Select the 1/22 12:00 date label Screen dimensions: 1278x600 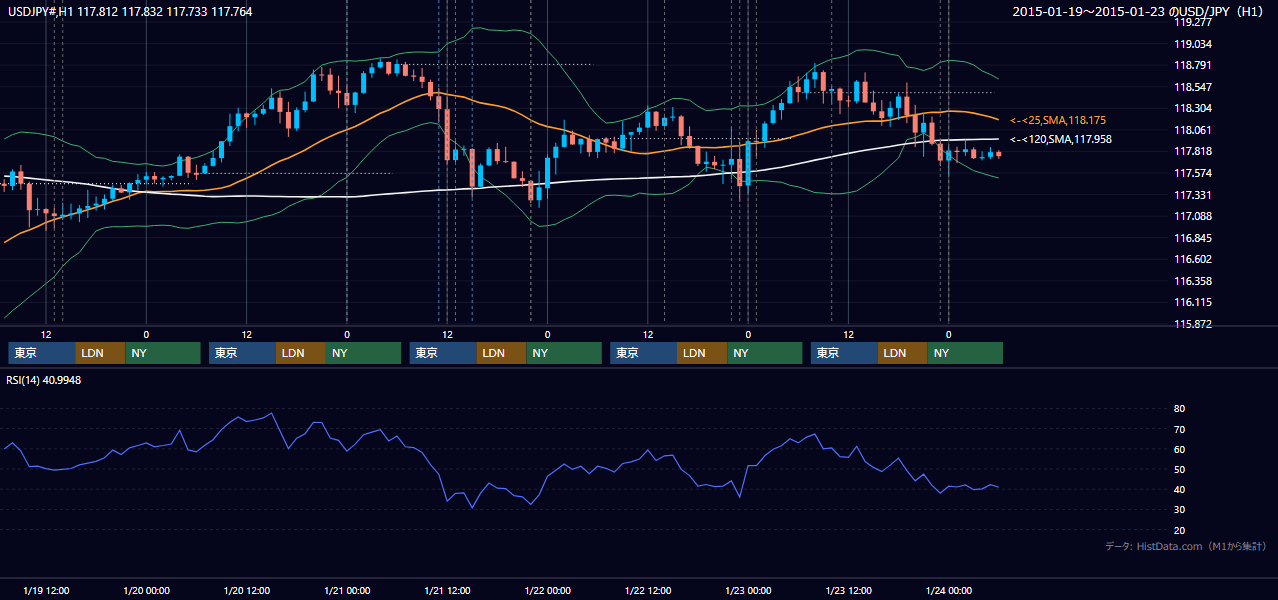(648, 591)
